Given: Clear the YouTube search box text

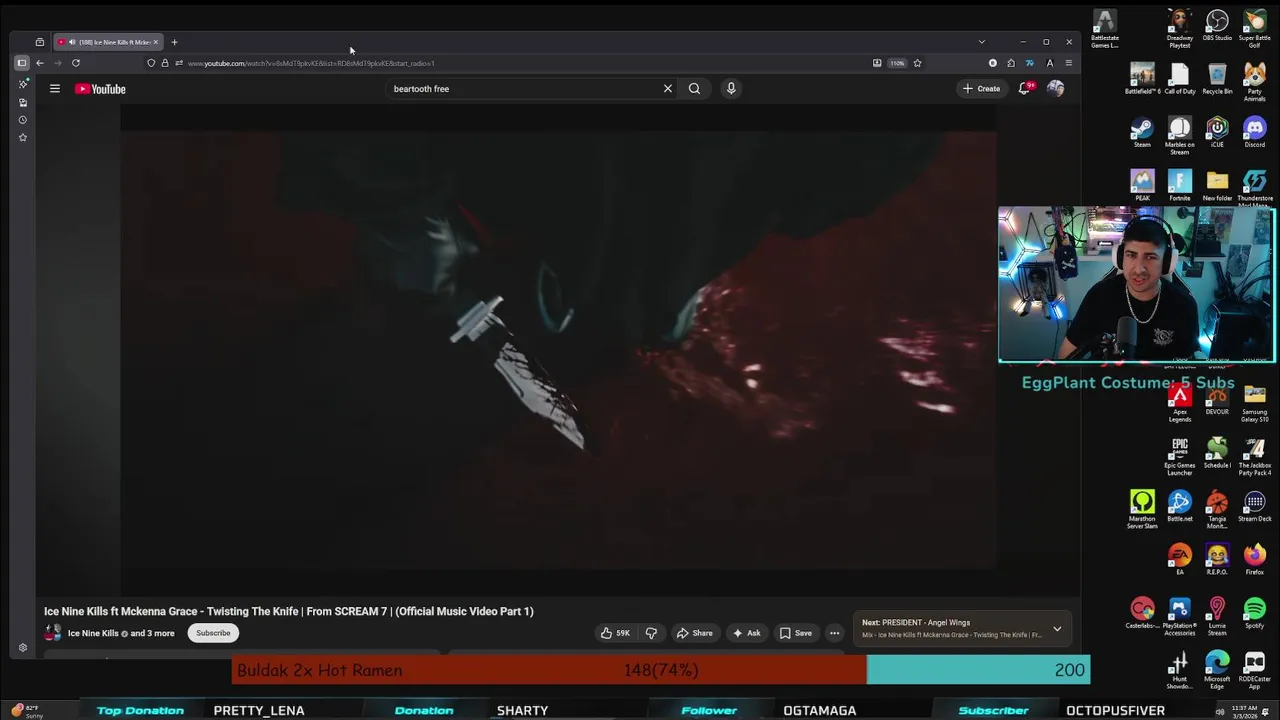Looking at the screenshot, I should pyautogui.click(x=668, y=89).
